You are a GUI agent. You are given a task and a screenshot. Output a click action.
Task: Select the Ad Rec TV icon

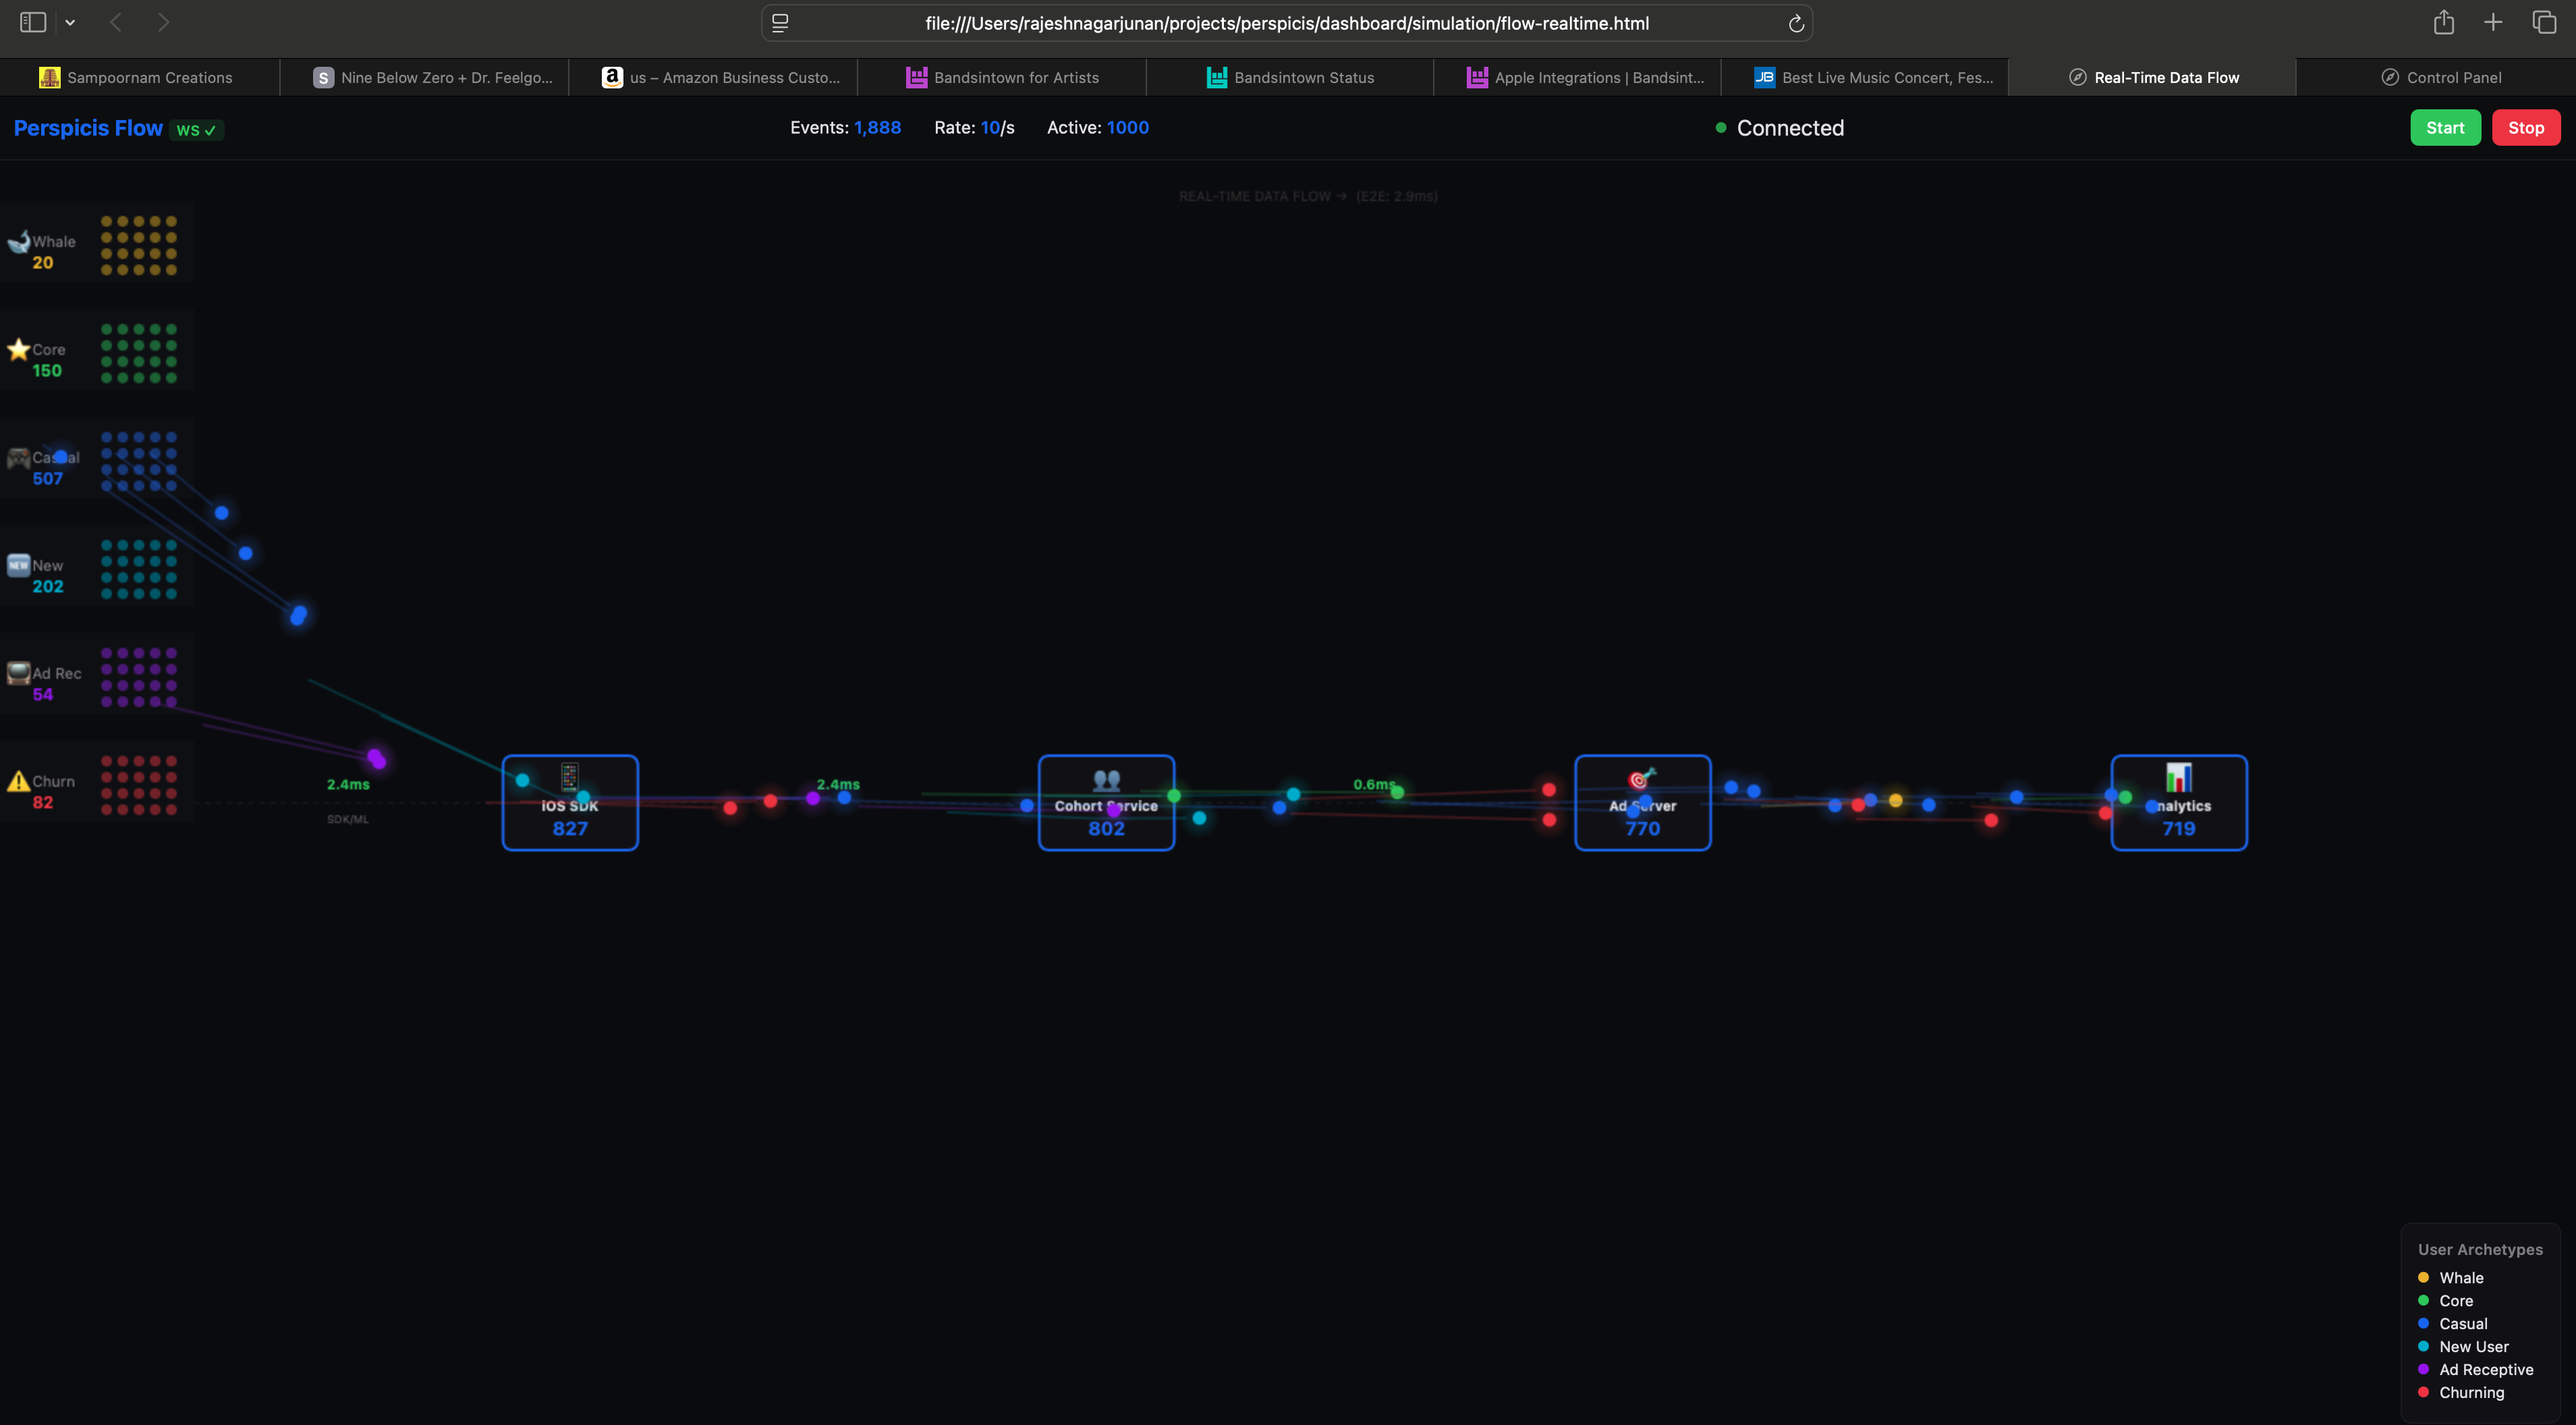click(x=18, y=672)
